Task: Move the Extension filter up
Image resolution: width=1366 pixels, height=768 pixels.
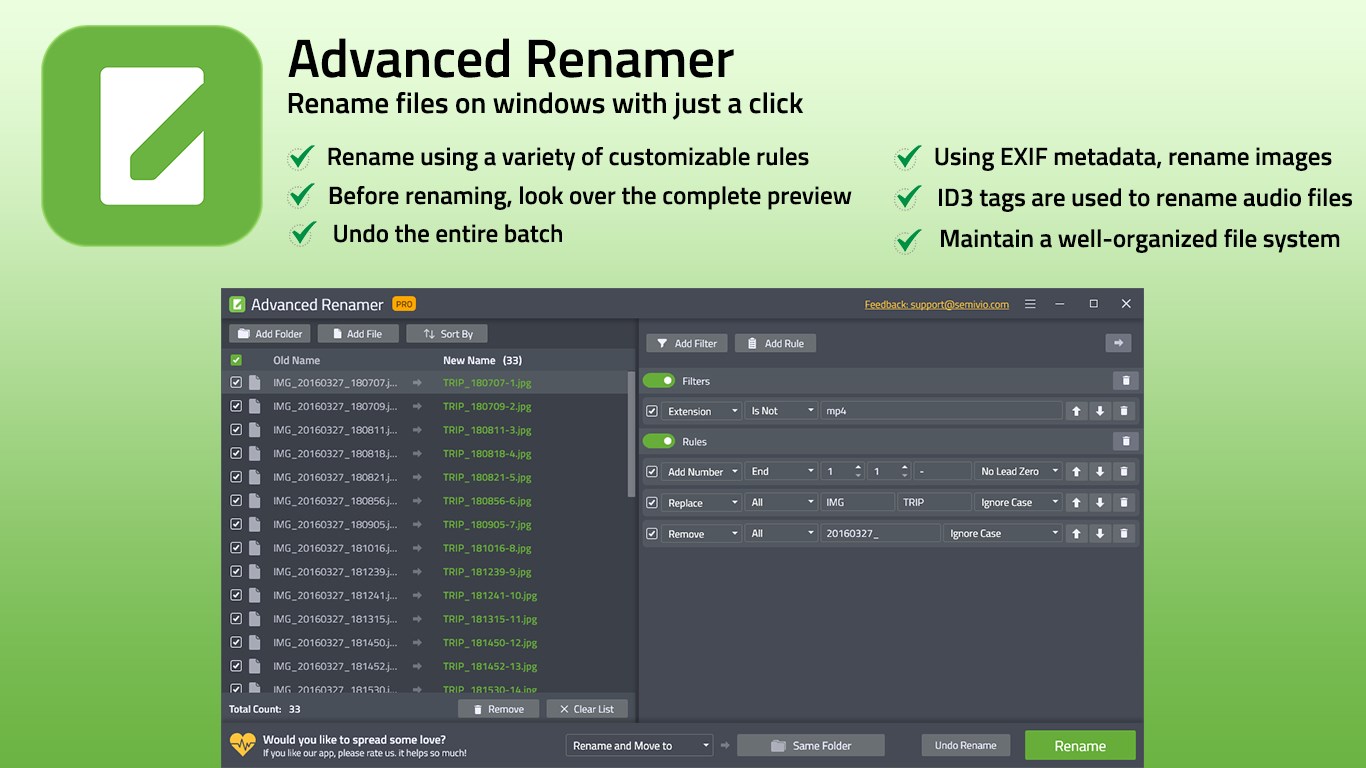Action: tap(1076, 411)
